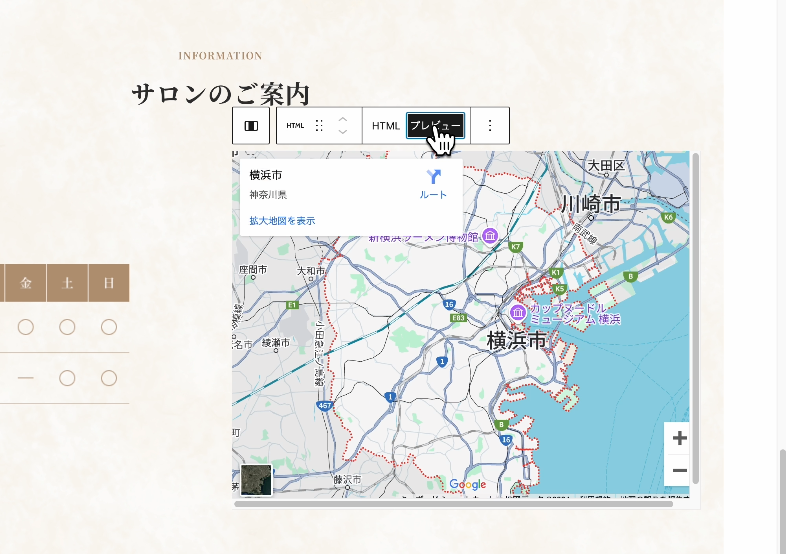Click the カップヌードルミュージアム map pin

tap(517, 314)
